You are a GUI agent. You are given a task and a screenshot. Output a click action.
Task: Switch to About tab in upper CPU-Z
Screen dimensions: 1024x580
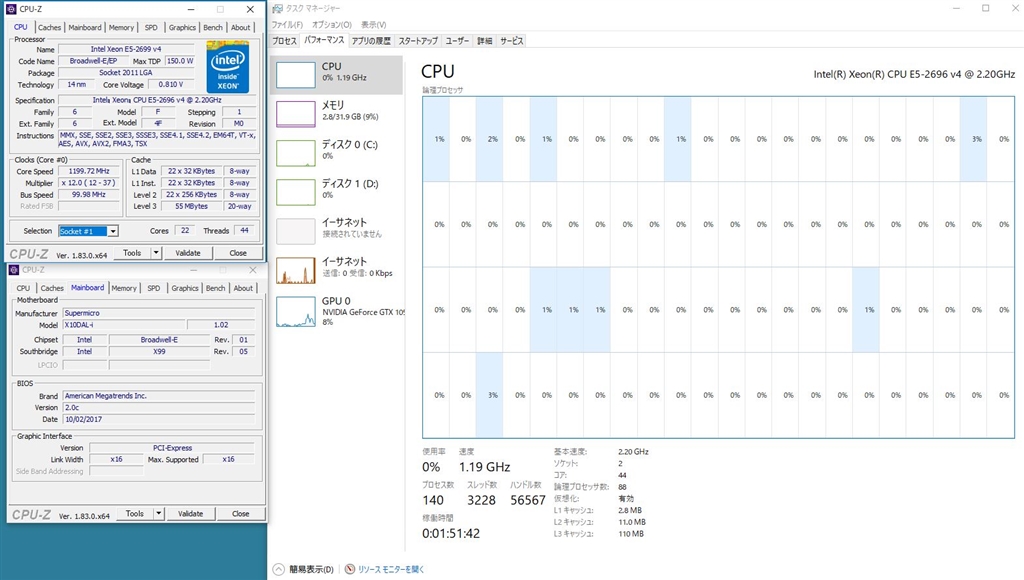pyautogui.click(x=241, y=27)
